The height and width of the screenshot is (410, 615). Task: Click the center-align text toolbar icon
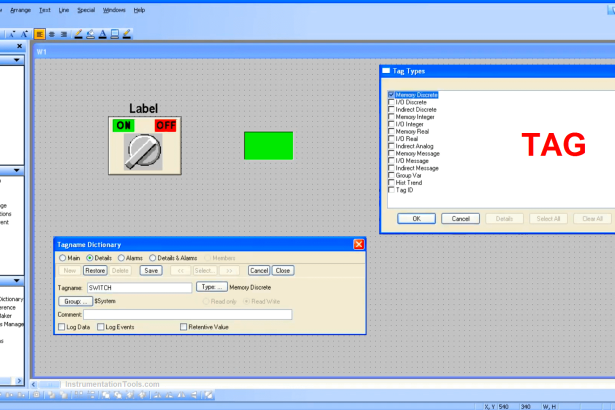[x=52, y=33]
